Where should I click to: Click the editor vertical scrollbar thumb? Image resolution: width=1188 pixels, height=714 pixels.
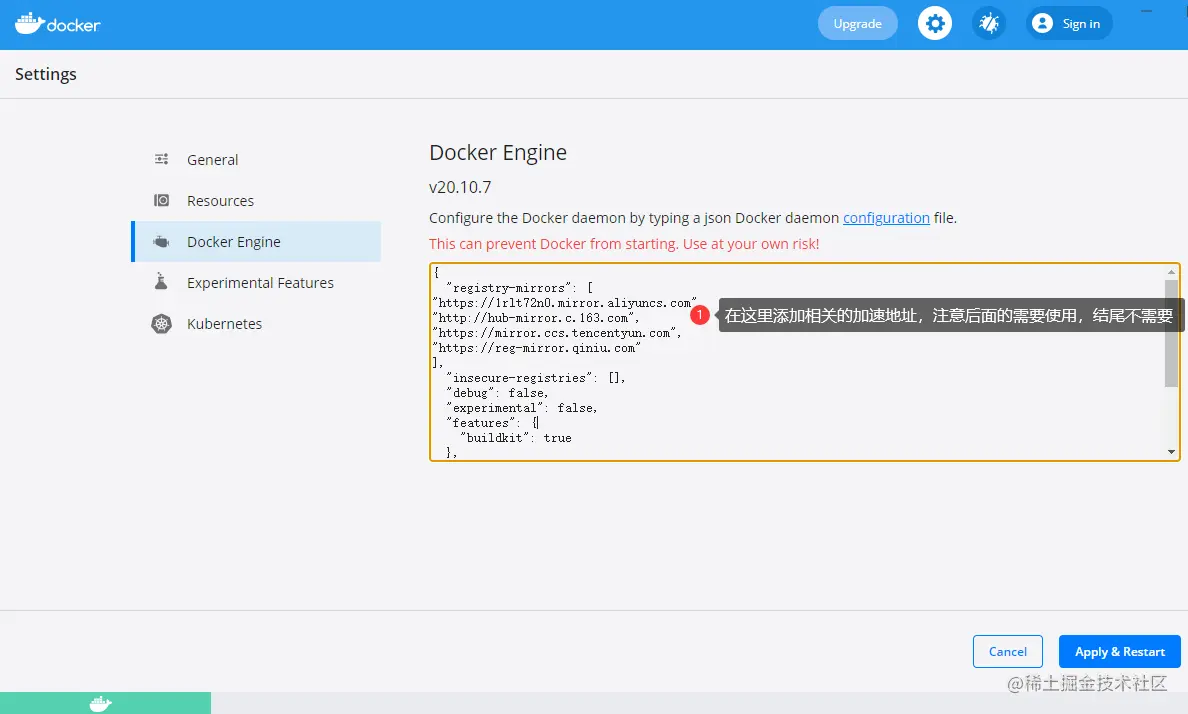pos(1171,332)
